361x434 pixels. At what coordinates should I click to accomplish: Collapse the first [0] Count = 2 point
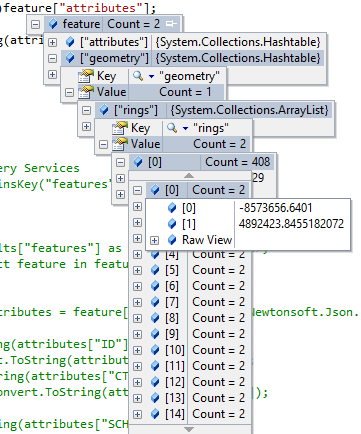(x=137, y=190)
